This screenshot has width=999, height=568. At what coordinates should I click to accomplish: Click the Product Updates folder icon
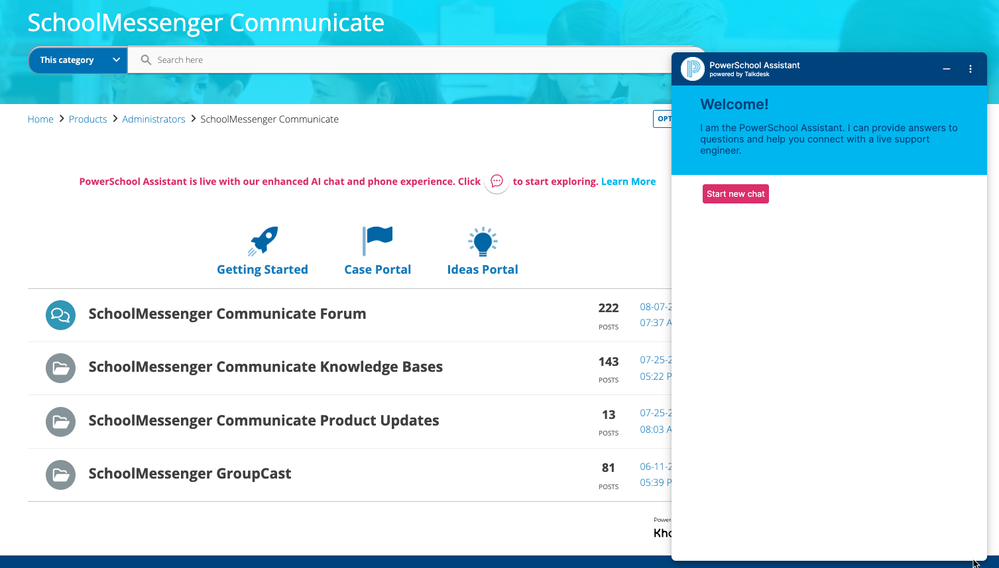[61, 421]
